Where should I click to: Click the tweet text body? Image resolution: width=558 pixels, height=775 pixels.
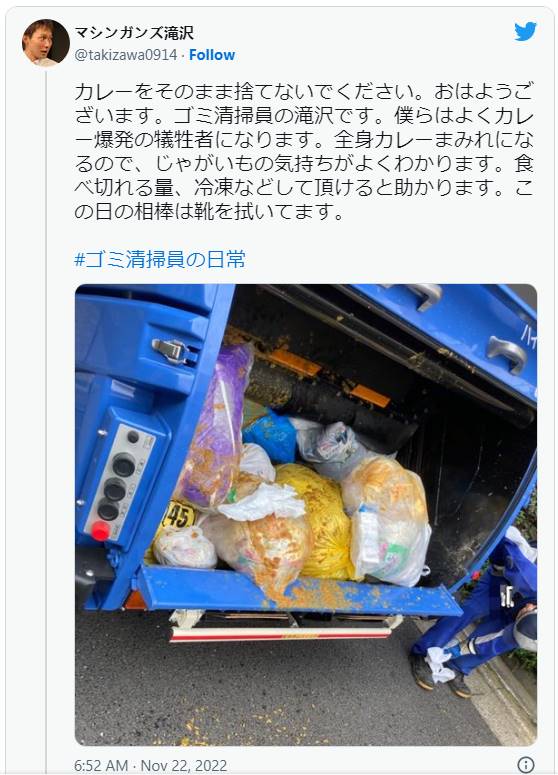pos(304,151)
